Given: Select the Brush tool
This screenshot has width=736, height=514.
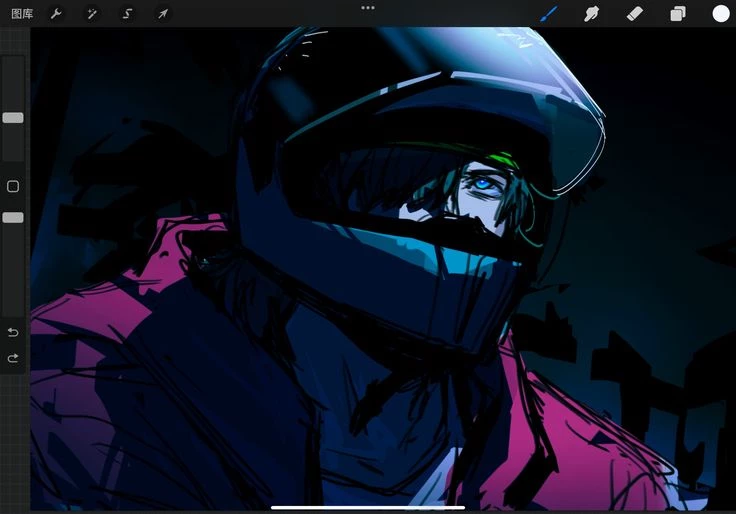Looking at the screenshot, I should click(549, 14).
